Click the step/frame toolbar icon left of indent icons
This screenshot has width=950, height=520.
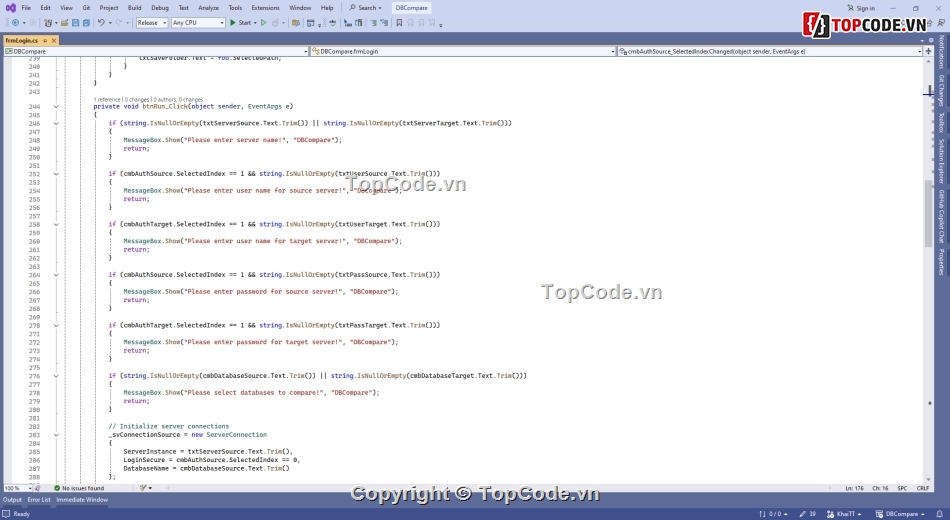pyautogui.click(x=332, y=22)
